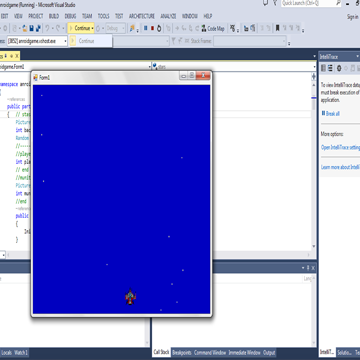The width and height of the screenshot is (360, 360).
Task: Click the code editor vertical scrollbar
Action: (x=314, y=163)
